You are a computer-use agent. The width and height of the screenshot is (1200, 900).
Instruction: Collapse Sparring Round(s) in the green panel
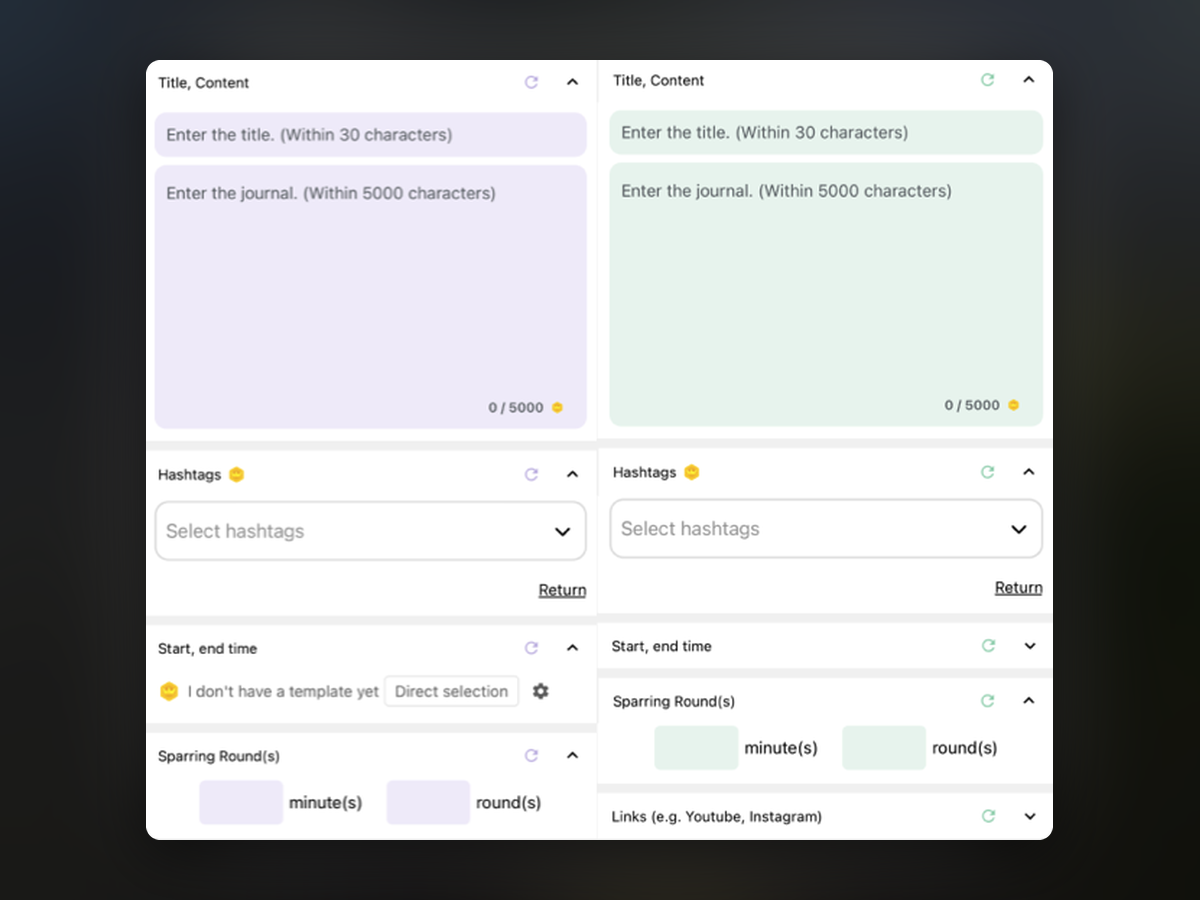click(1028, 701)
